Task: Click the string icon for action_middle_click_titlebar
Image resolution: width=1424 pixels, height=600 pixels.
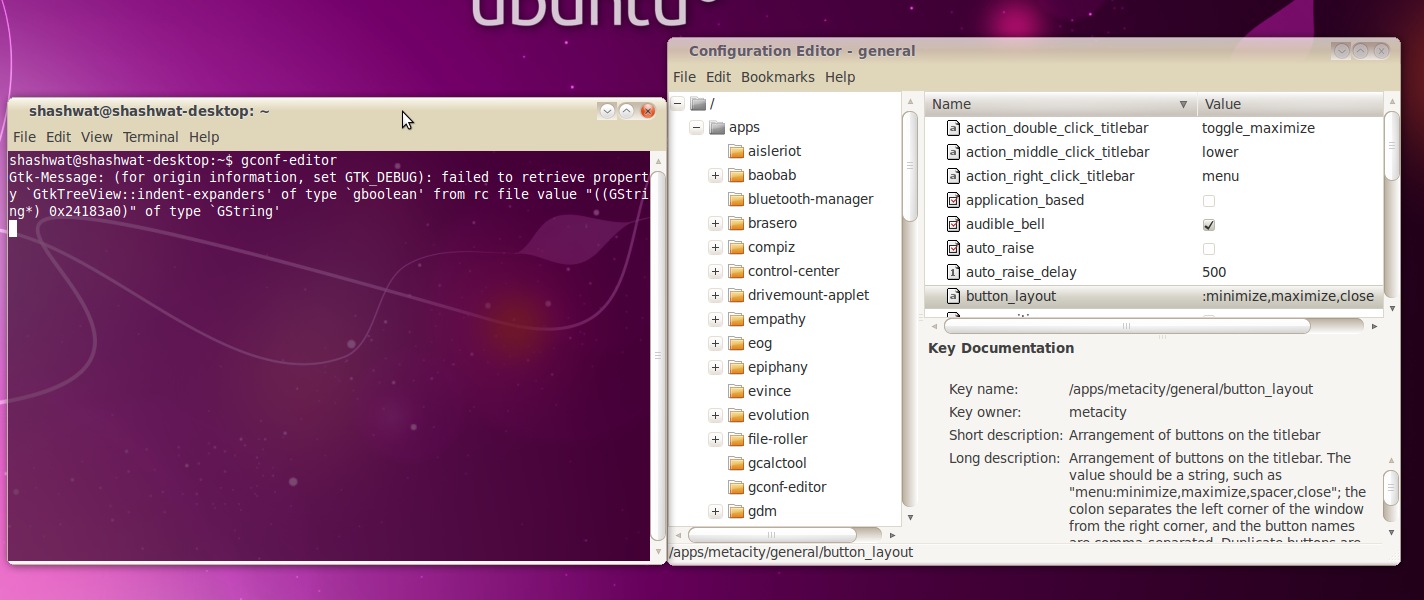Action: click(953, 152)
